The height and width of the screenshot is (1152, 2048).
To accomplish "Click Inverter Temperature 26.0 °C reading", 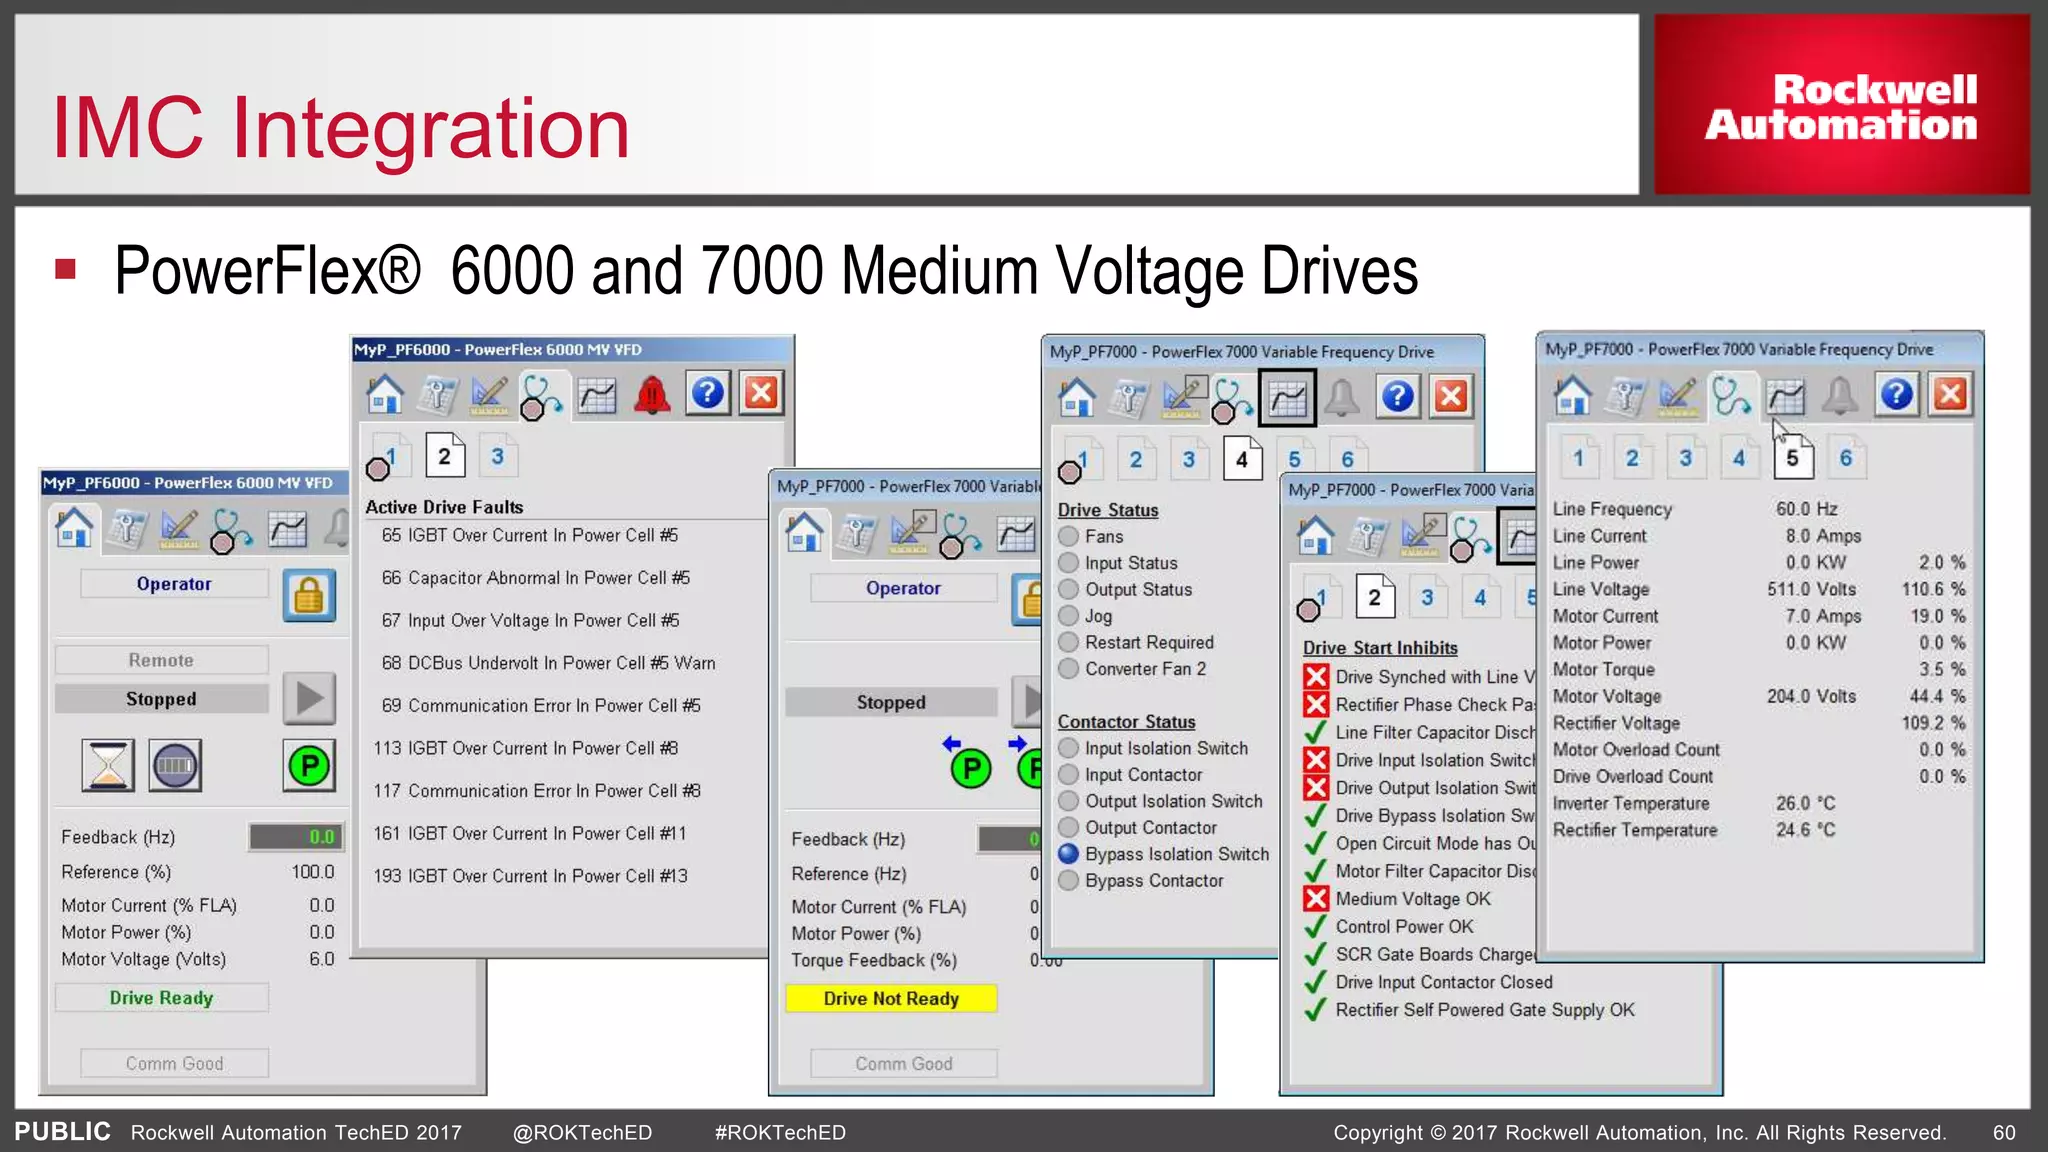I will [x=1806, y=803].
